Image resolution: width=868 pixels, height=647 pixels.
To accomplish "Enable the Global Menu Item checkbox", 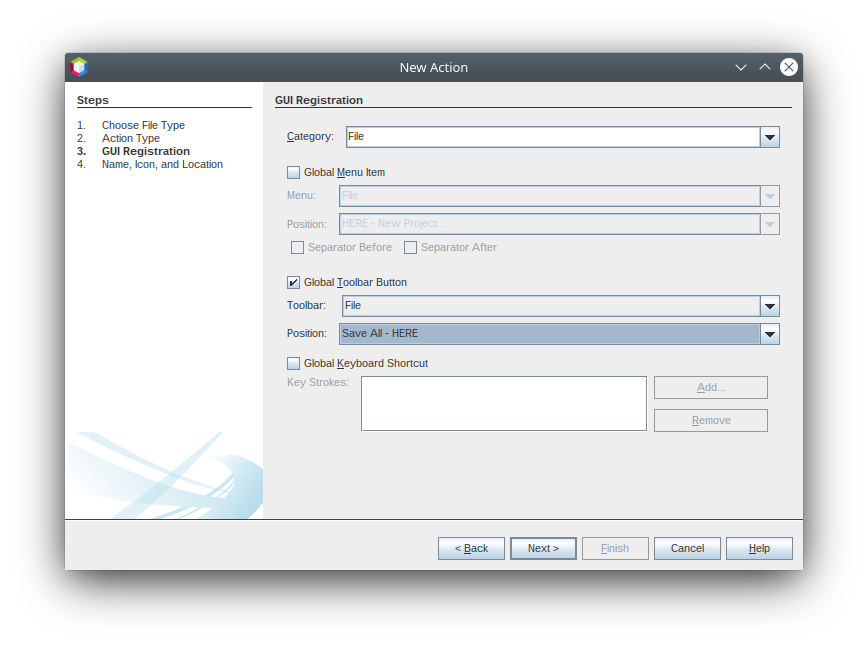I will [x=294, y=172].
